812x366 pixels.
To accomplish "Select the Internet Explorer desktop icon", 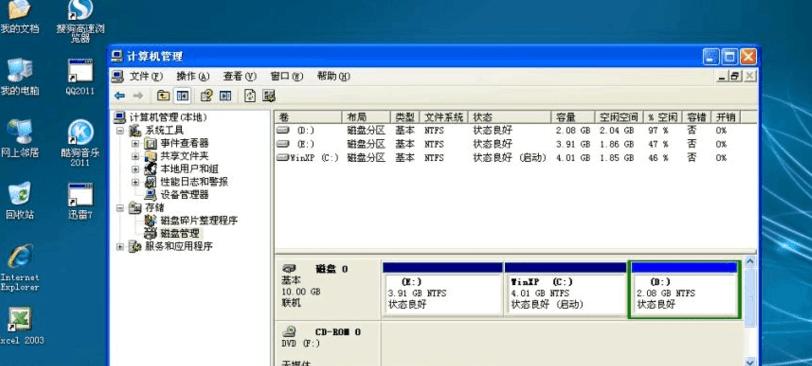I will [x=20, y=268].
